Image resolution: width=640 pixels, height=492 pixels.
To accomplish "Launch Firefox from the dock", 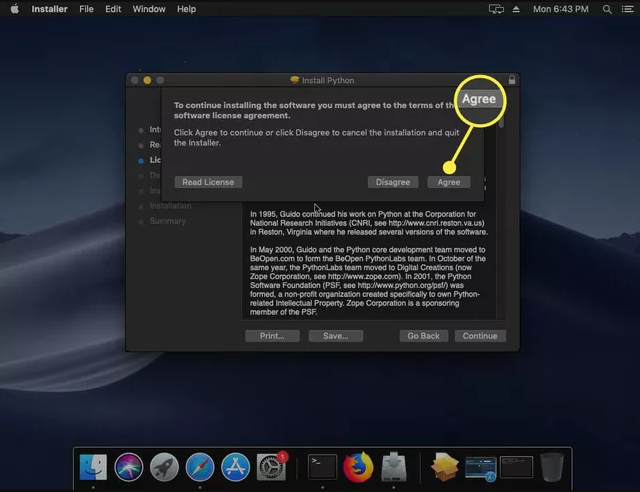I will 358,467.
